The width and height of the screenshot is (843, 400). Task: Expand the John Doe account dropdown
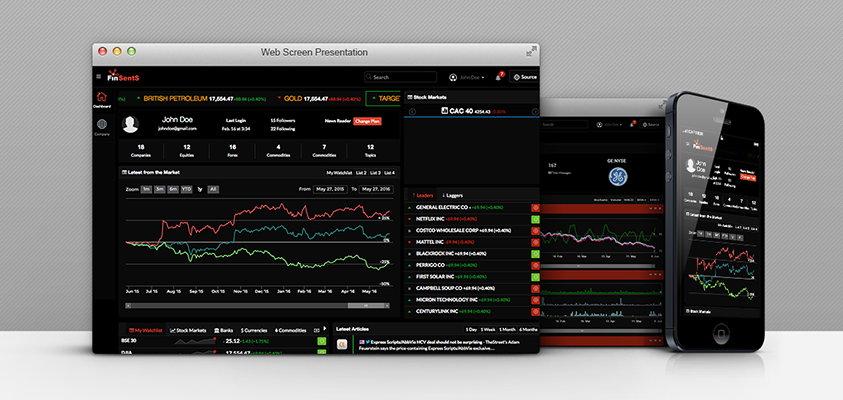pyautogui.click(x=468, y=77)
